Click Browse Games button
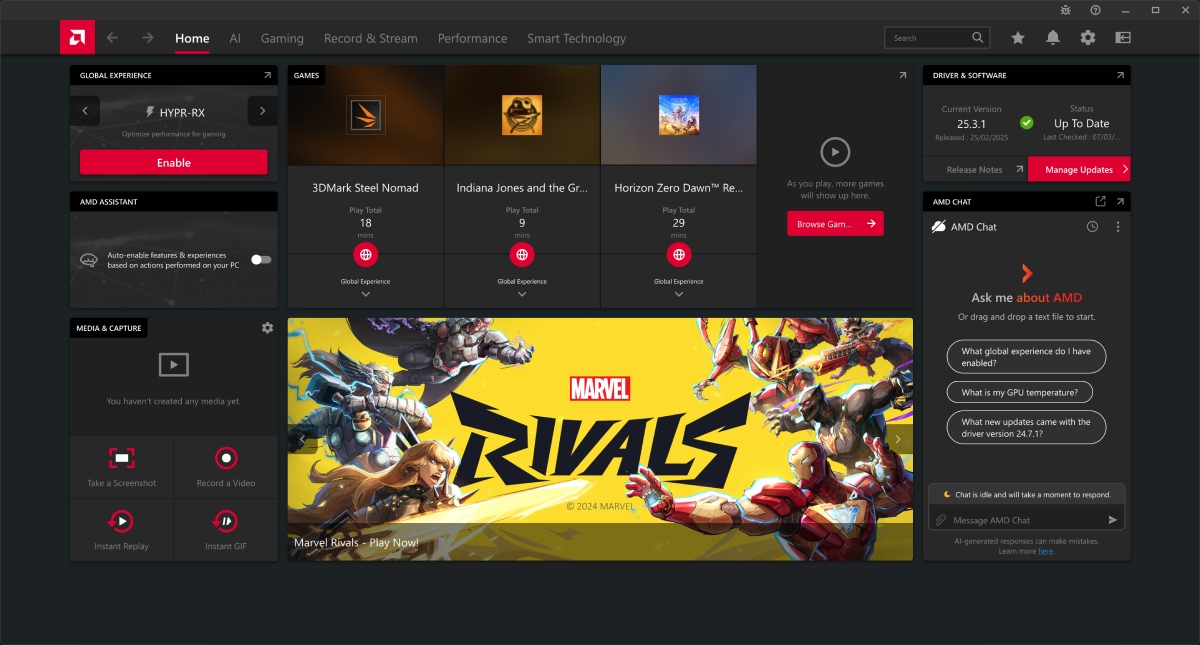This screenshot has height=645, width=1200. [835, 224]
